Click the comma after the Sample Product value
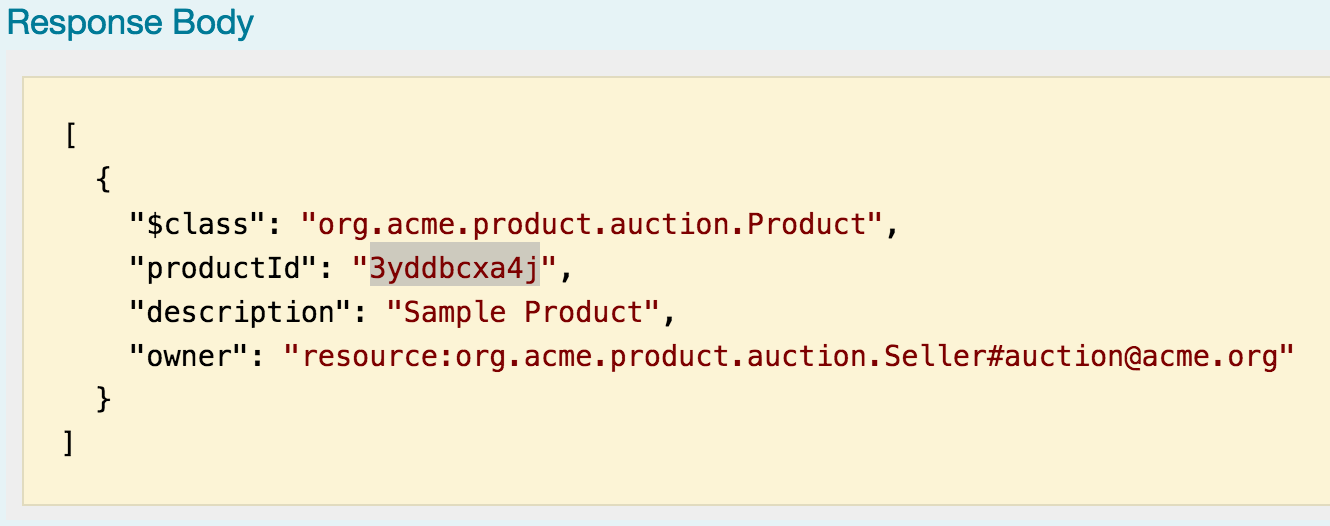The width and height of the screenshot is (1330, 526). (669, 314)
